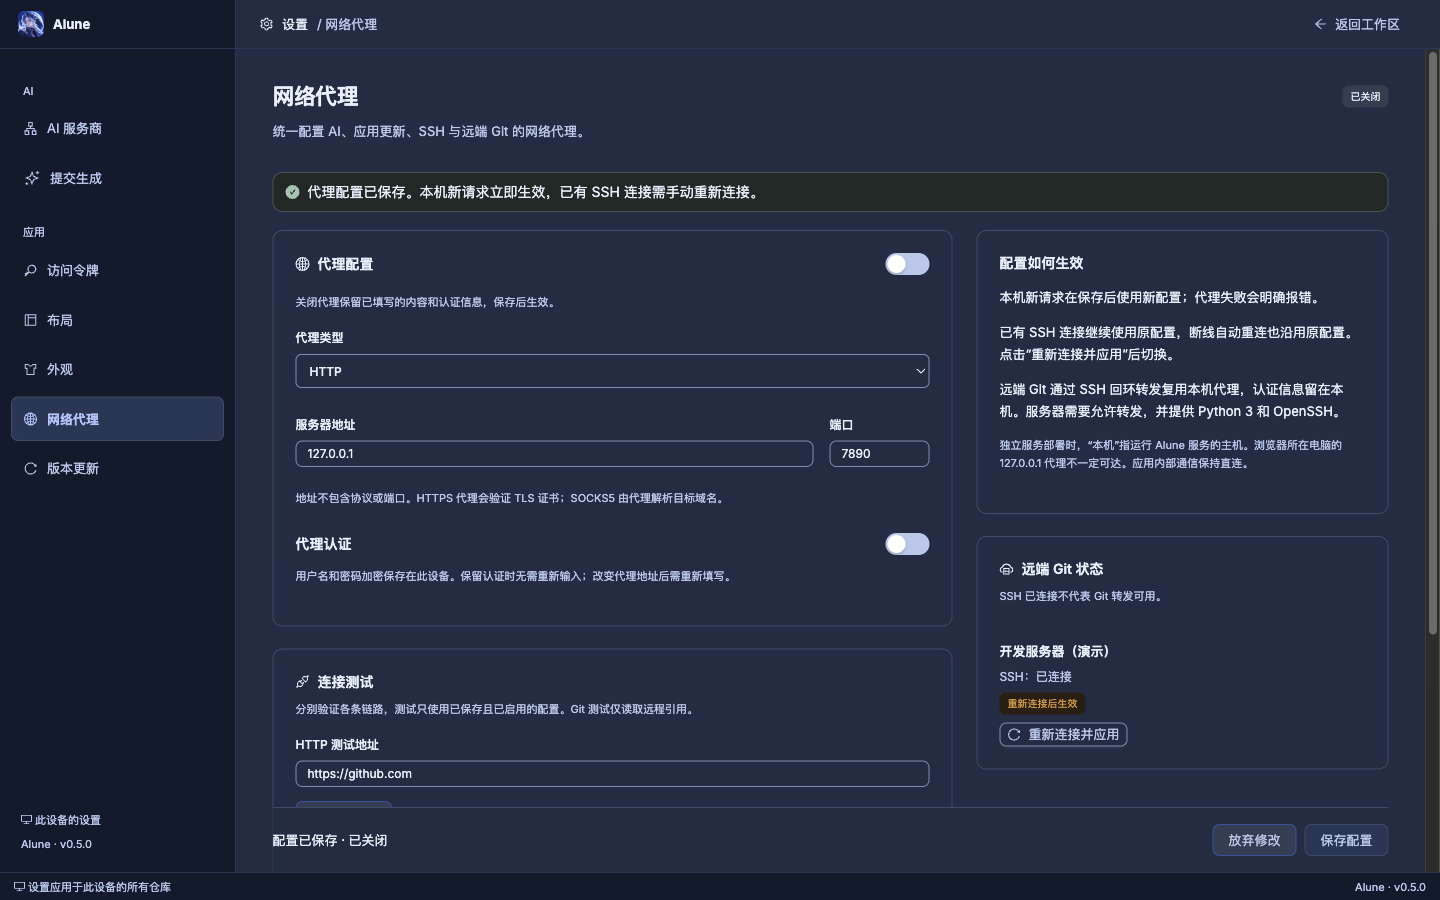Click 设置应用于此设备的所有仓库 in status bar
1440x900 pixels.
(92, 887)
